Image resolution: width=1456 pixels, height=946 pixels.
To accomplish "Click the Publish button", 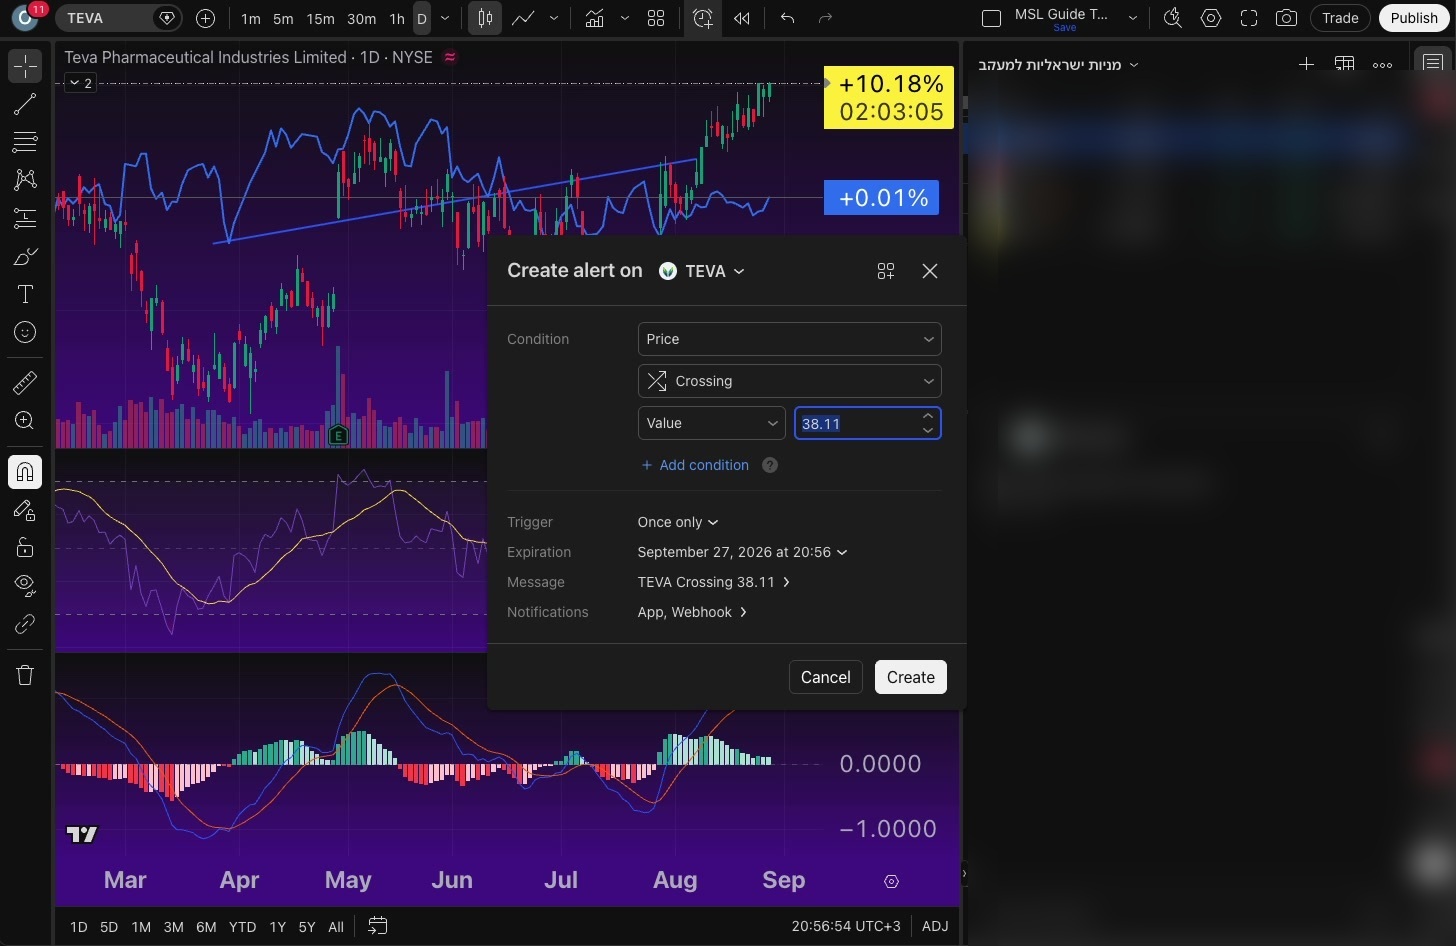I will coord(1413,18).
